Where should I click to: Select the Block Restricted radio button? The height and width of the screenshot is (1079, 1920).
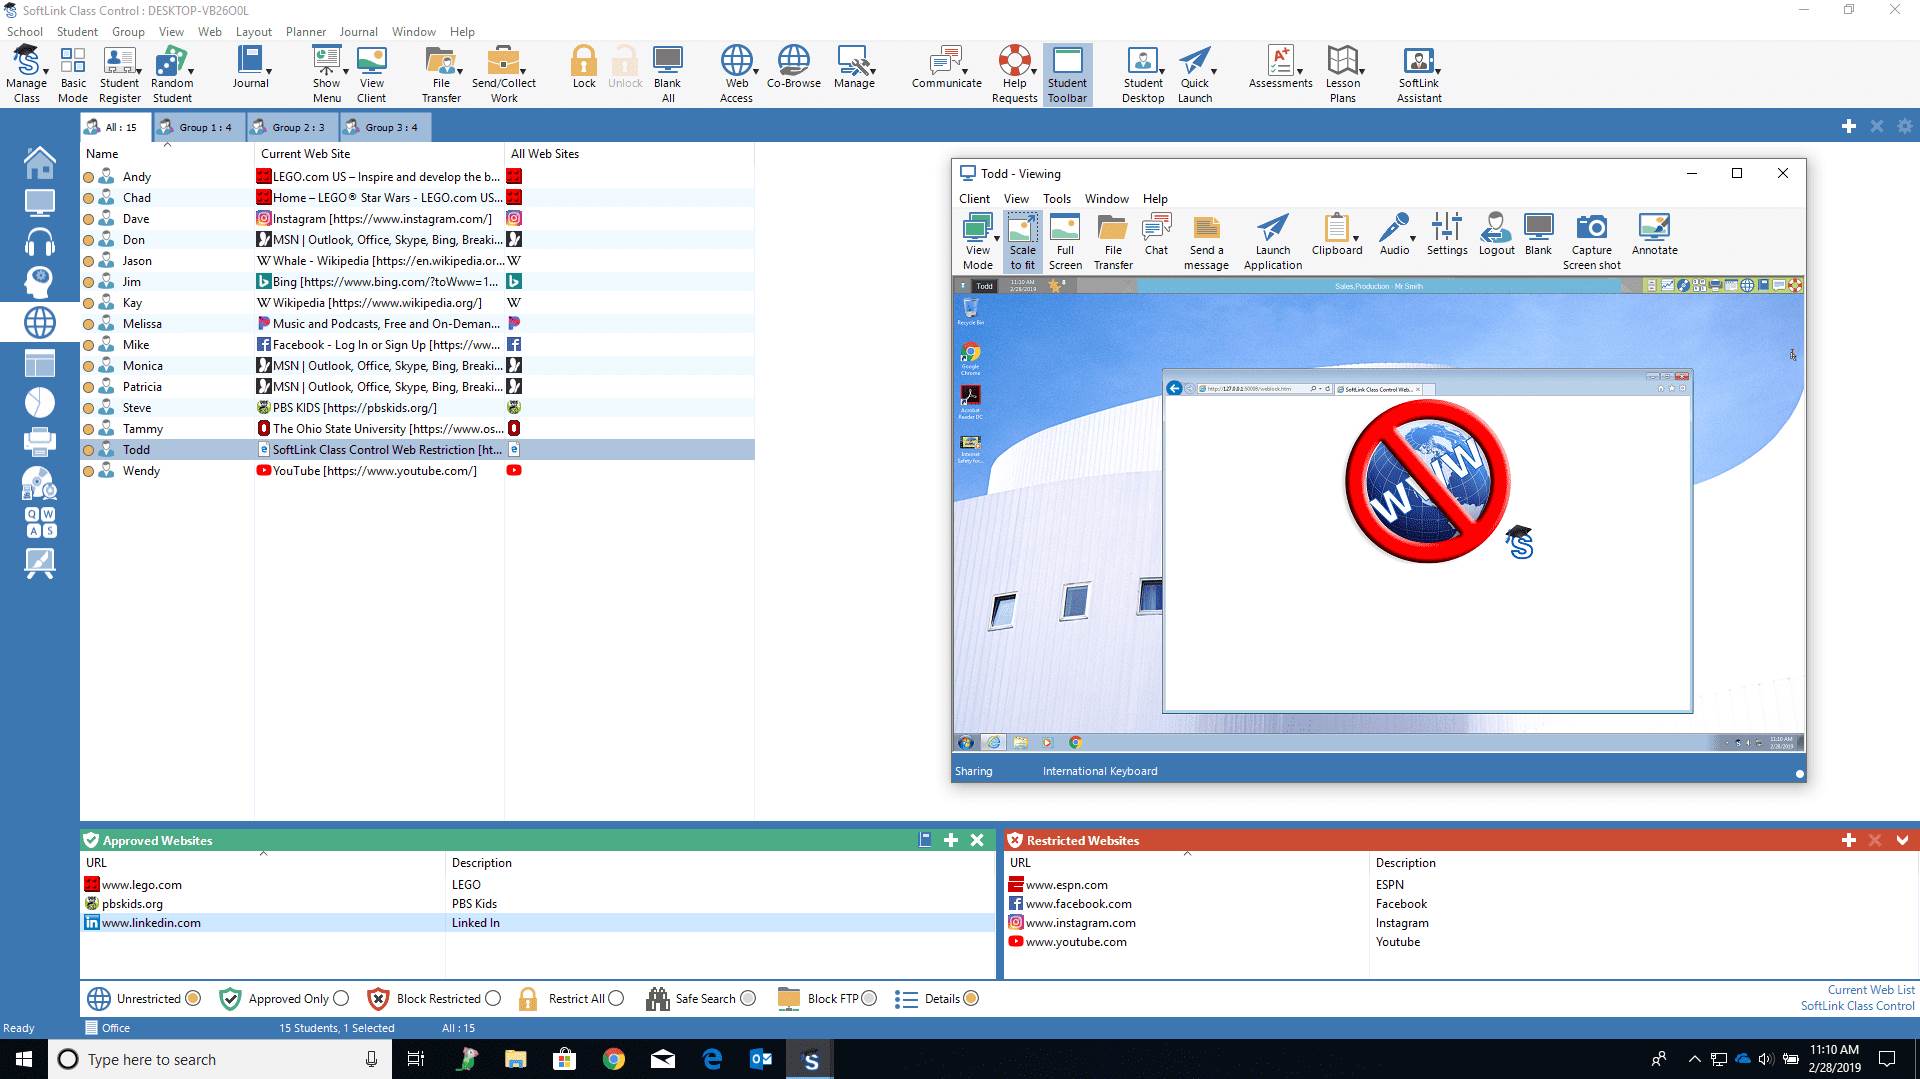tap(493, 998)
